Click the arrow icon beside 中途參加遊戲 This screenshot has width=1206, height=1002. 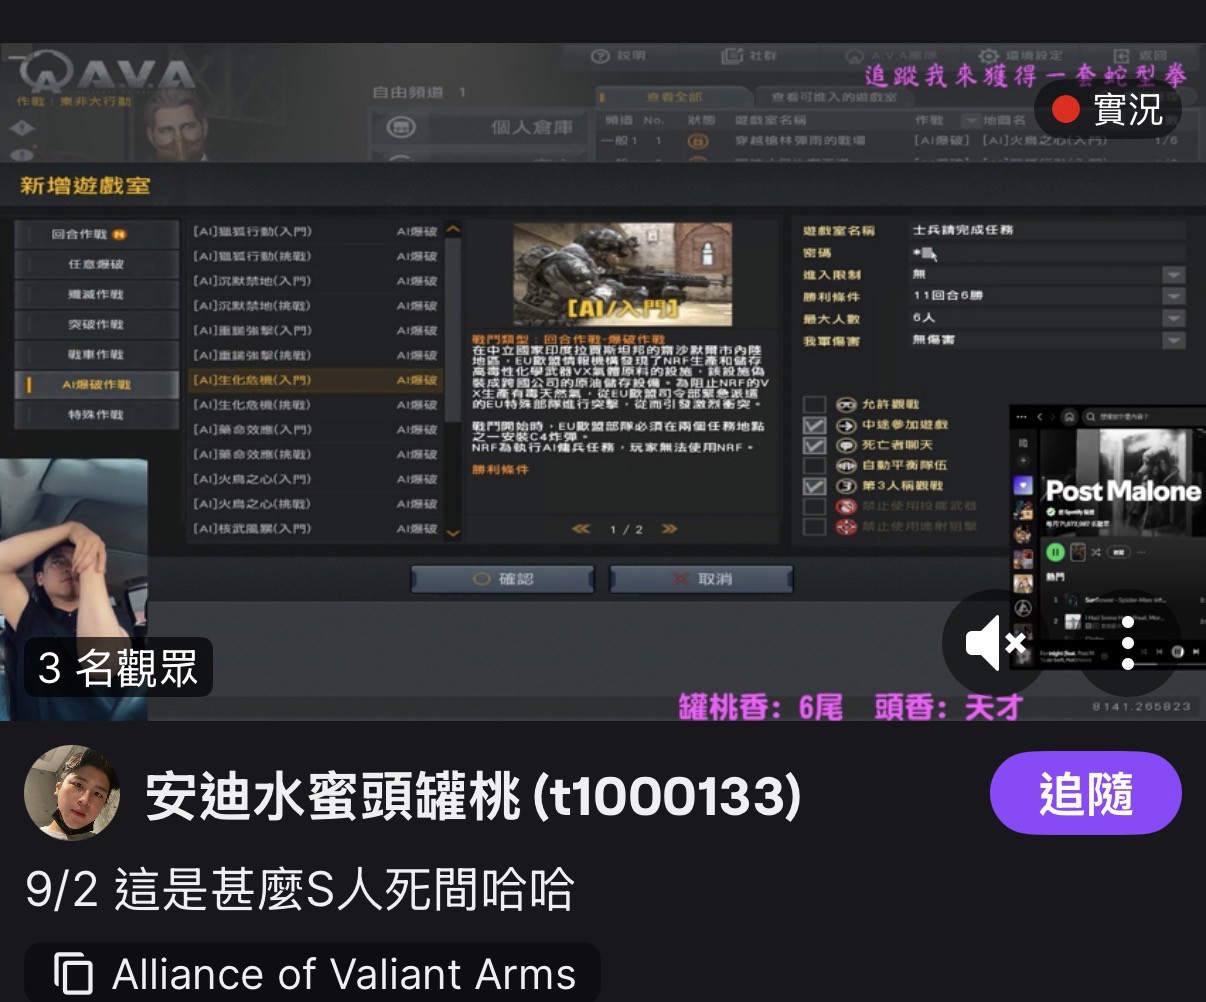[x=846, y=425]
